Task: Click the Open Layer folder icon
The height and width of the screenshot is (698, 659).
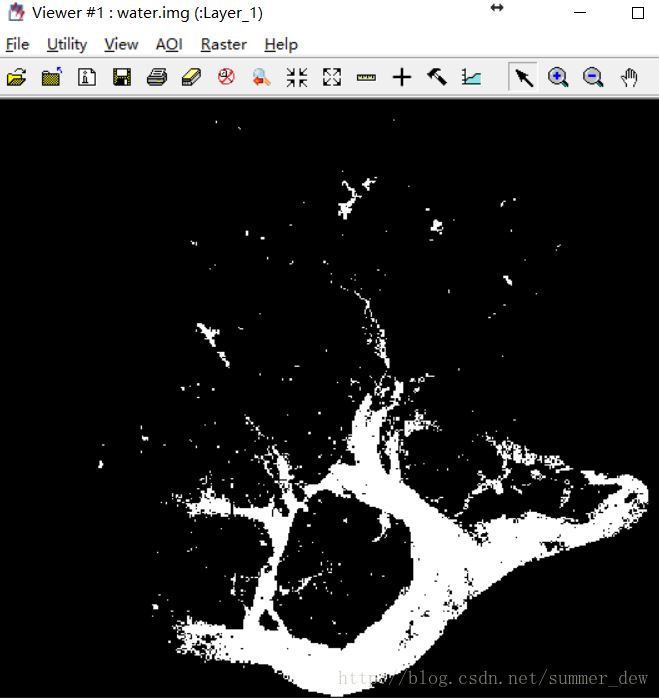Action: point(16,77)
